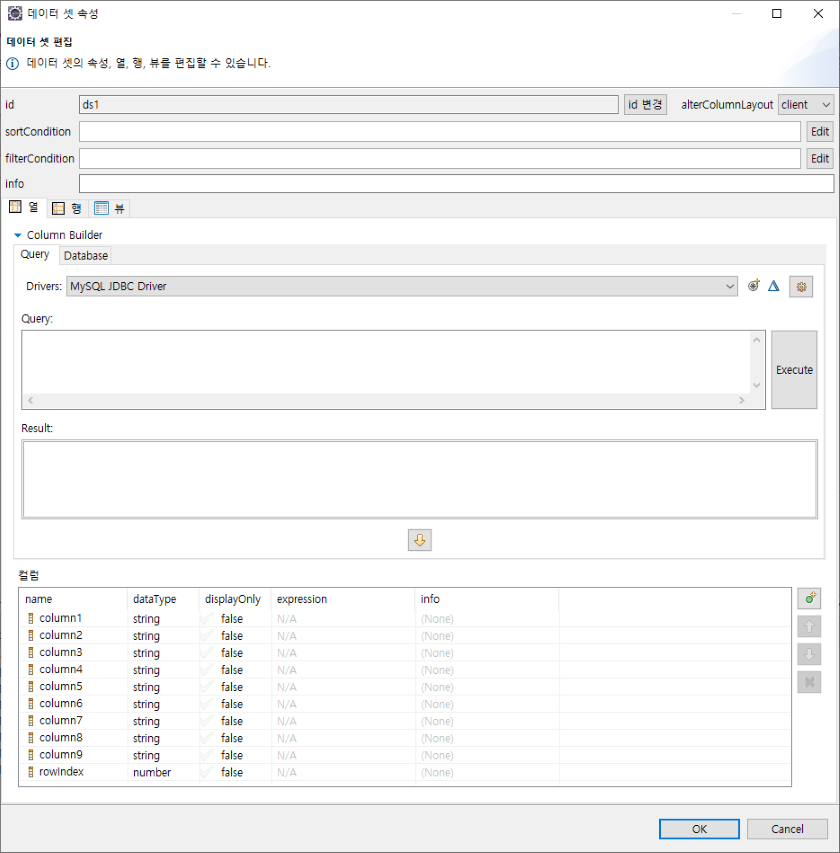Toggle displayOnly checkbox for rowIndex
The image size is (840, 853).
pos(207,772)
